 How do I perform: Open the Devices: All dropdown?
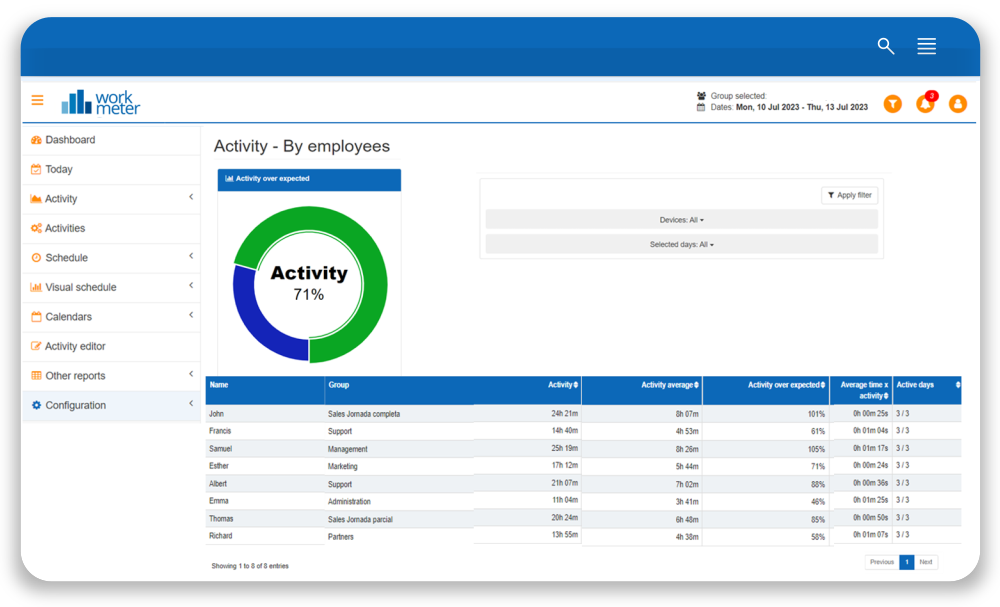tap(680, 219)
